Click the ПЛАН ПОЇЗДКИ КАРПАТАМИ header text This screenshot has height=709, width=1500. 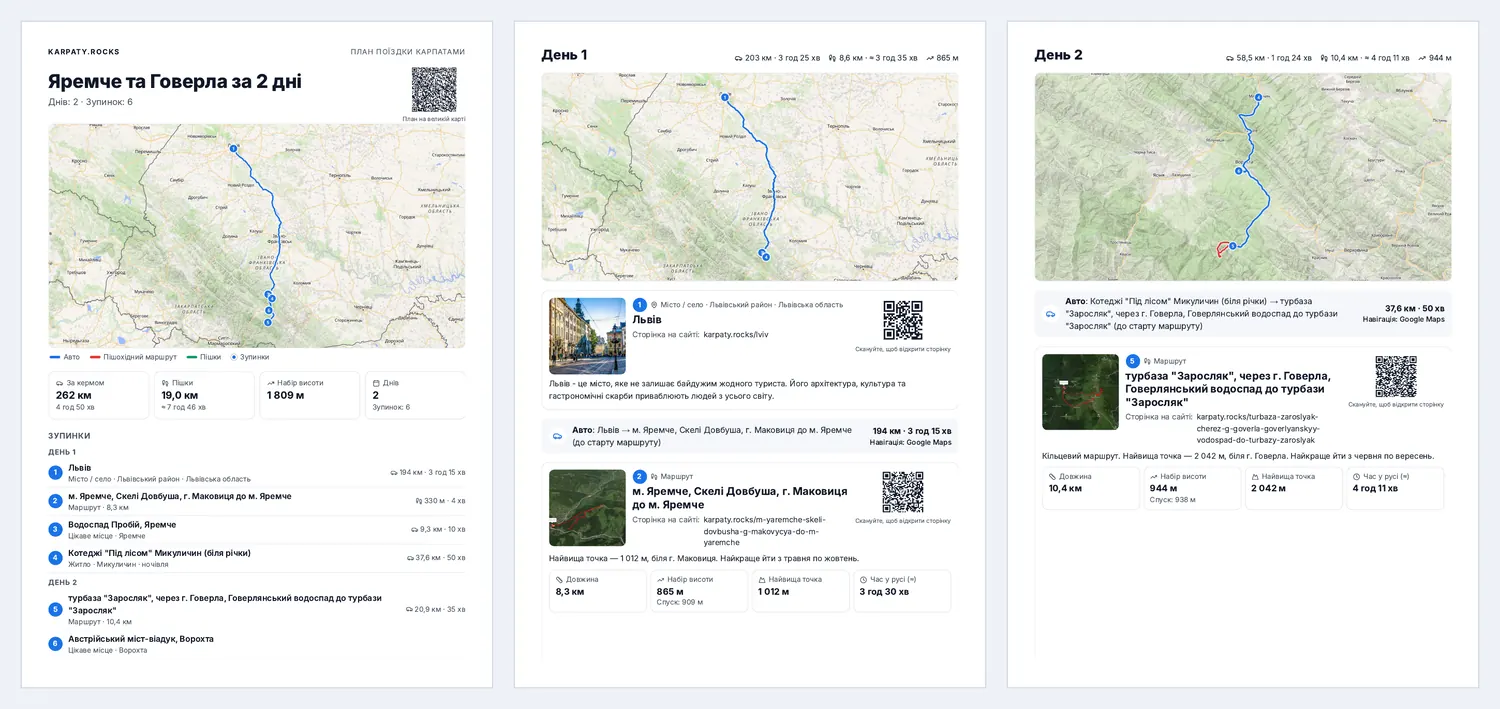point(408,52)
